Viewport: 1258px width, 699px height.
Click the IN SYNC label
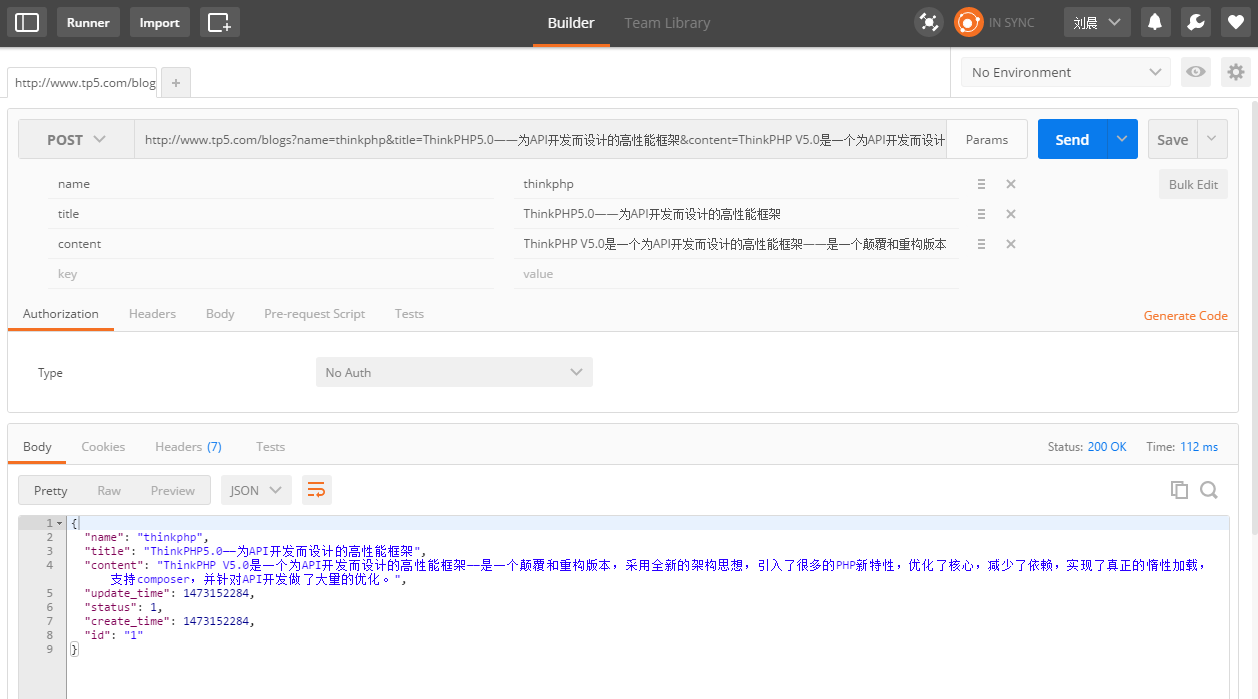1011,22
